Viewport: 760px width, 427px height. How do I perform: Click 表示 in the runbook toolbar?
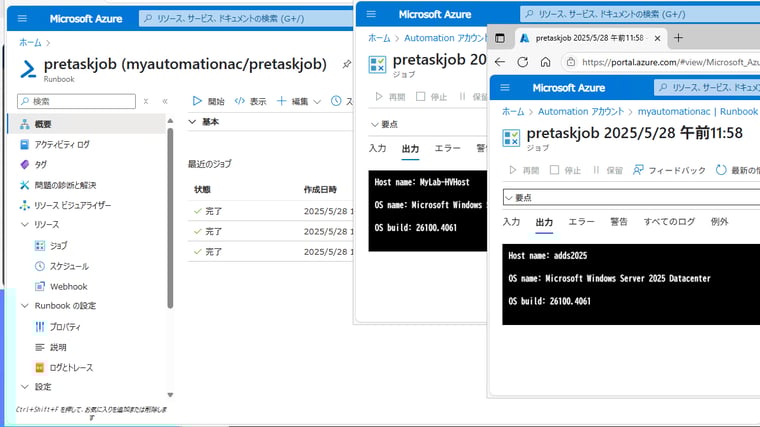[x=250, y=101]
